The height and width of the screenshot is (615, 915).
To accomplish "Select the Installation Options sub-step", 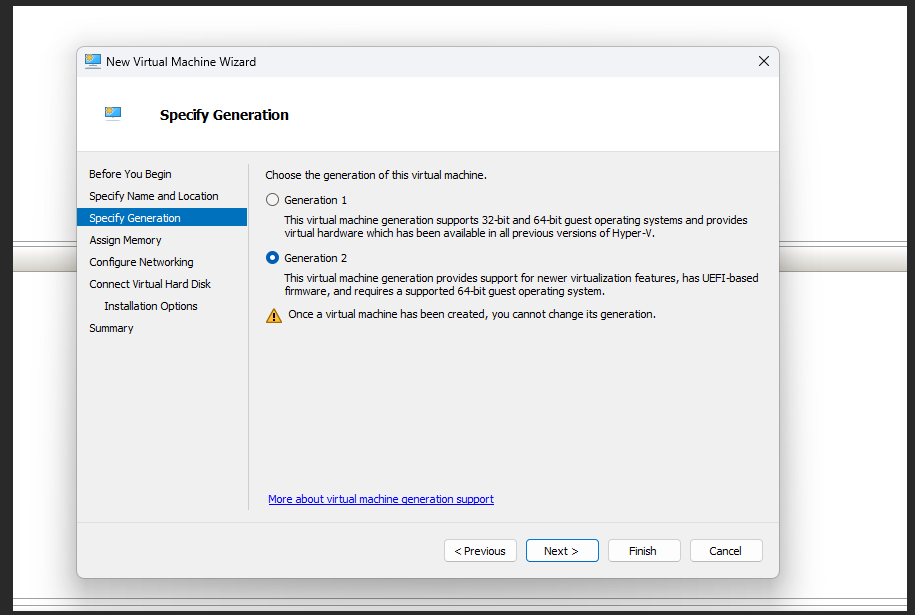I will (x=151, y=306).
